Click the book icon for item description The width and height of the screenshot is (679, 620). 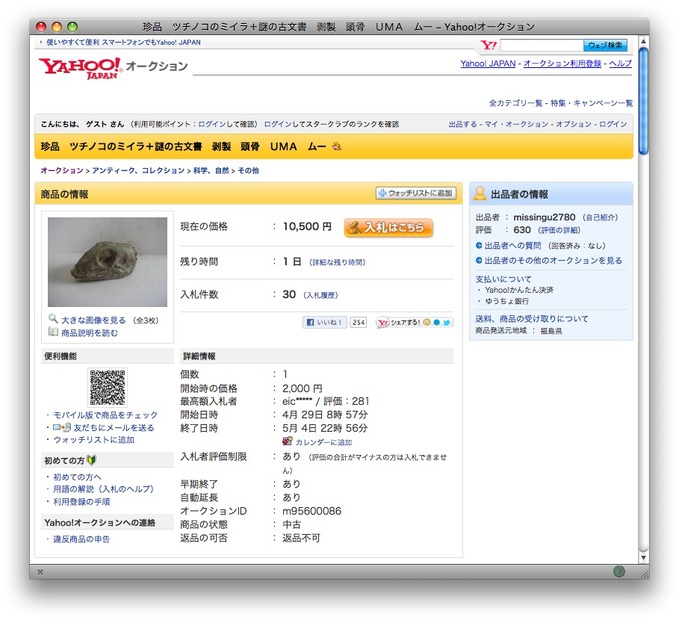[x=53, y=332]
